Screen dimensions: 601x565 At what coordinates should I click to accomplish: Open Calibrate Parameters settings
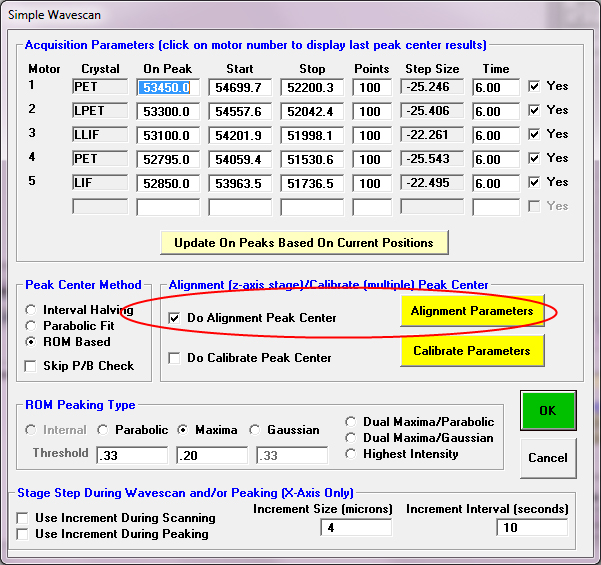coord(471,351)
